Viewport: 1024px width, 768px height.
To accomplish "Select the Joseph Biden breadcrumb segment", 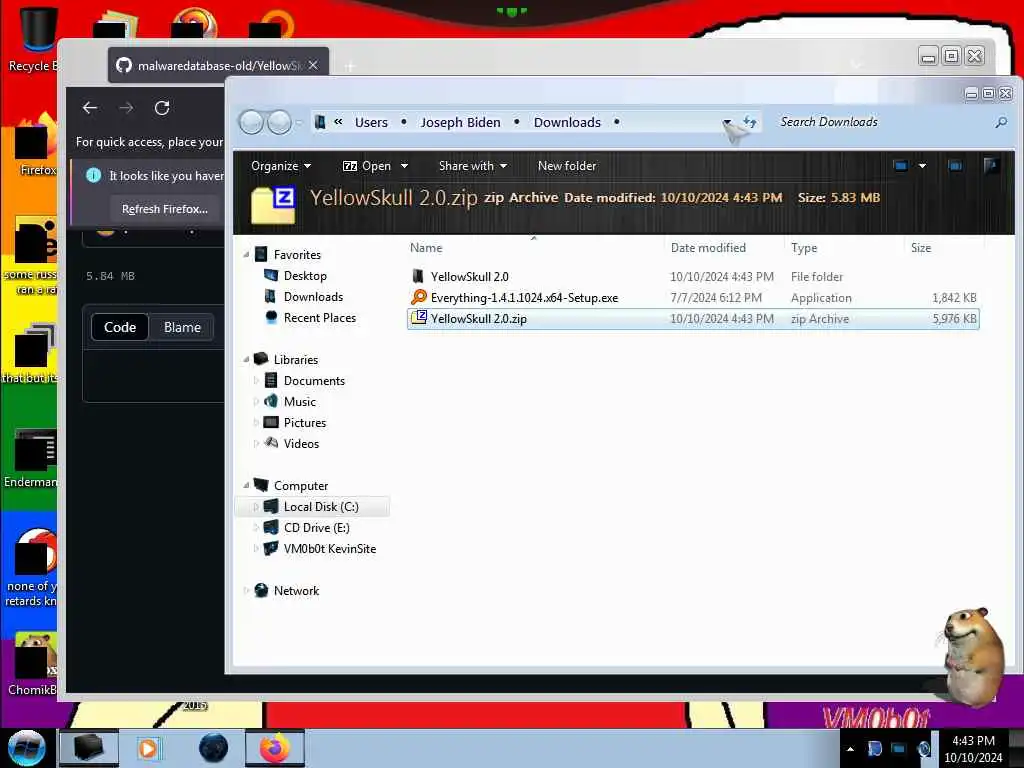I will pos(460,122).
